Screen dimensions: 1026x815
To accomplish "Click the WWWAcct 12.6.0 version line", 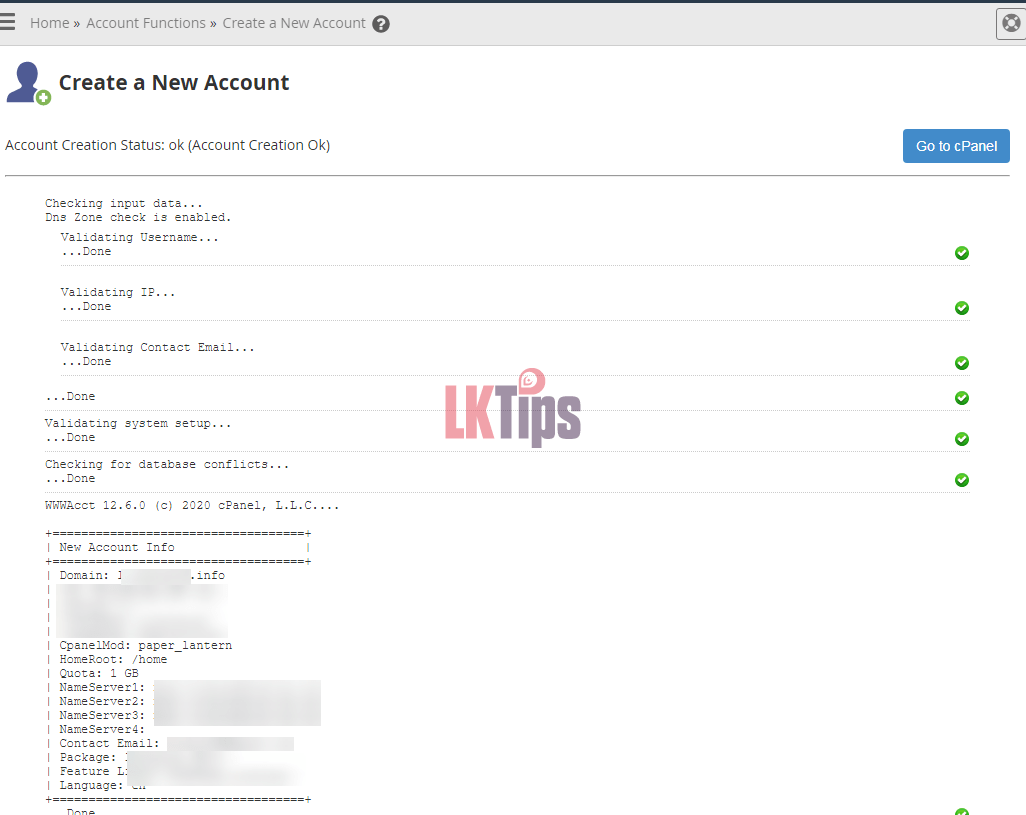I will [x=192, y=506].
